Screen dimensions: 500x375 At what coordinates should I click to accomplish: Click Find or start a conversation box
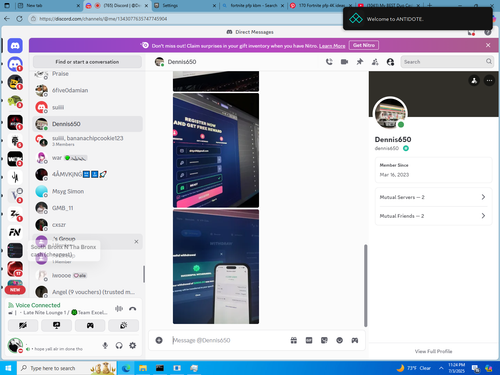pos(87,62)
